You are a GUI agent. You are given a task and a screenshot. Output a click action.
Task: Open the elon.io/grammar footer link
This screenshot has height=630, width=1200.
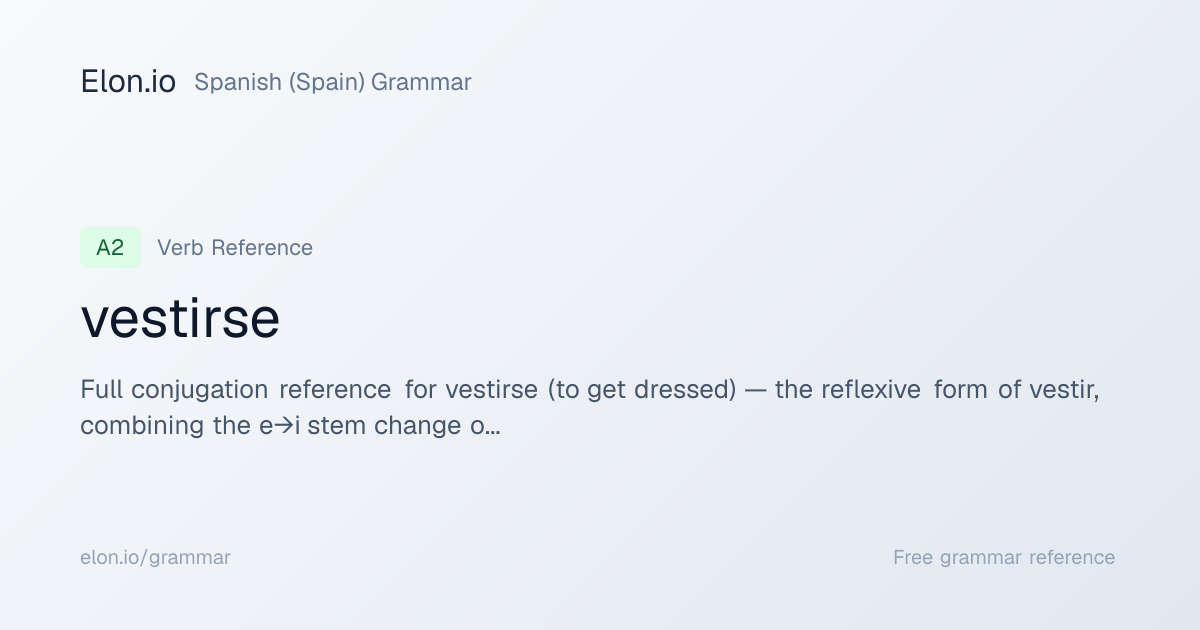click(x=155, y=558)
